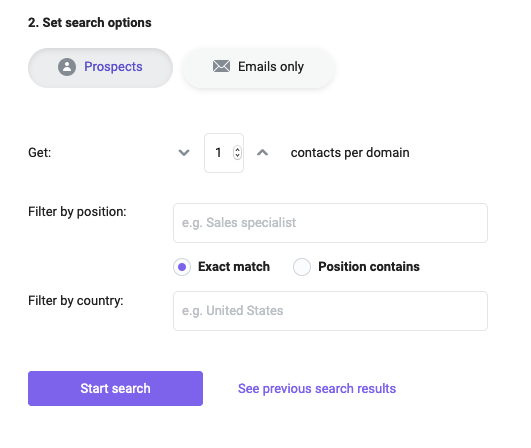This screenshot has height=448, width=531.
Task: Click the "Exact match" label text
Action: 234,266
